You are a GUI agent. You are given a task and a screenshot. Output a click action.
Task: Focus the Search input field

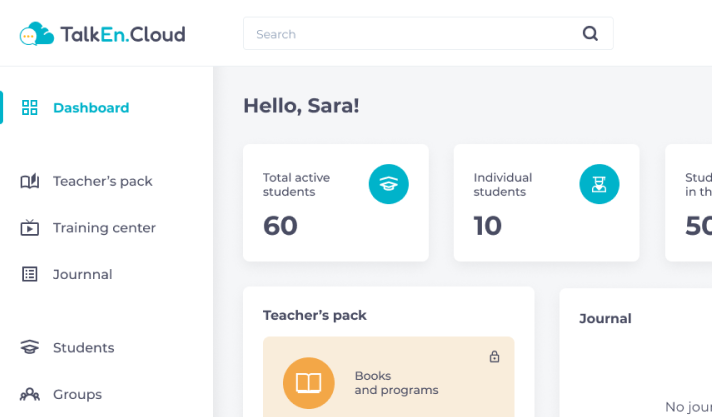click(x=410, y=34)
